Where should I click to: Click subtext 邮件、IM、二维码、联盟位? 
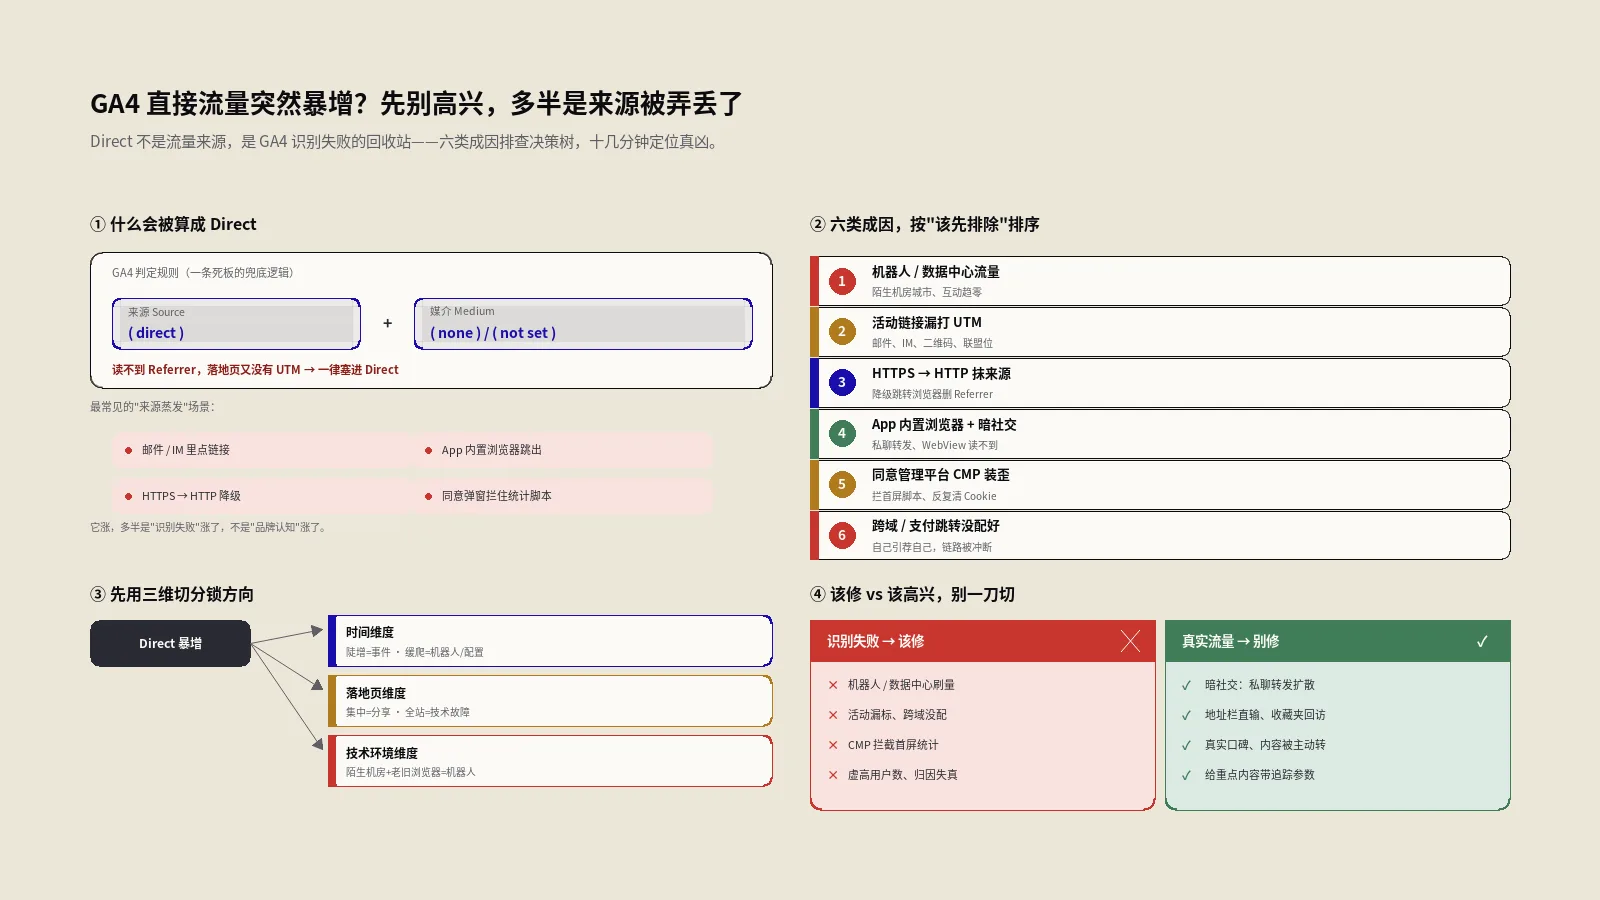tap(932, 343)
